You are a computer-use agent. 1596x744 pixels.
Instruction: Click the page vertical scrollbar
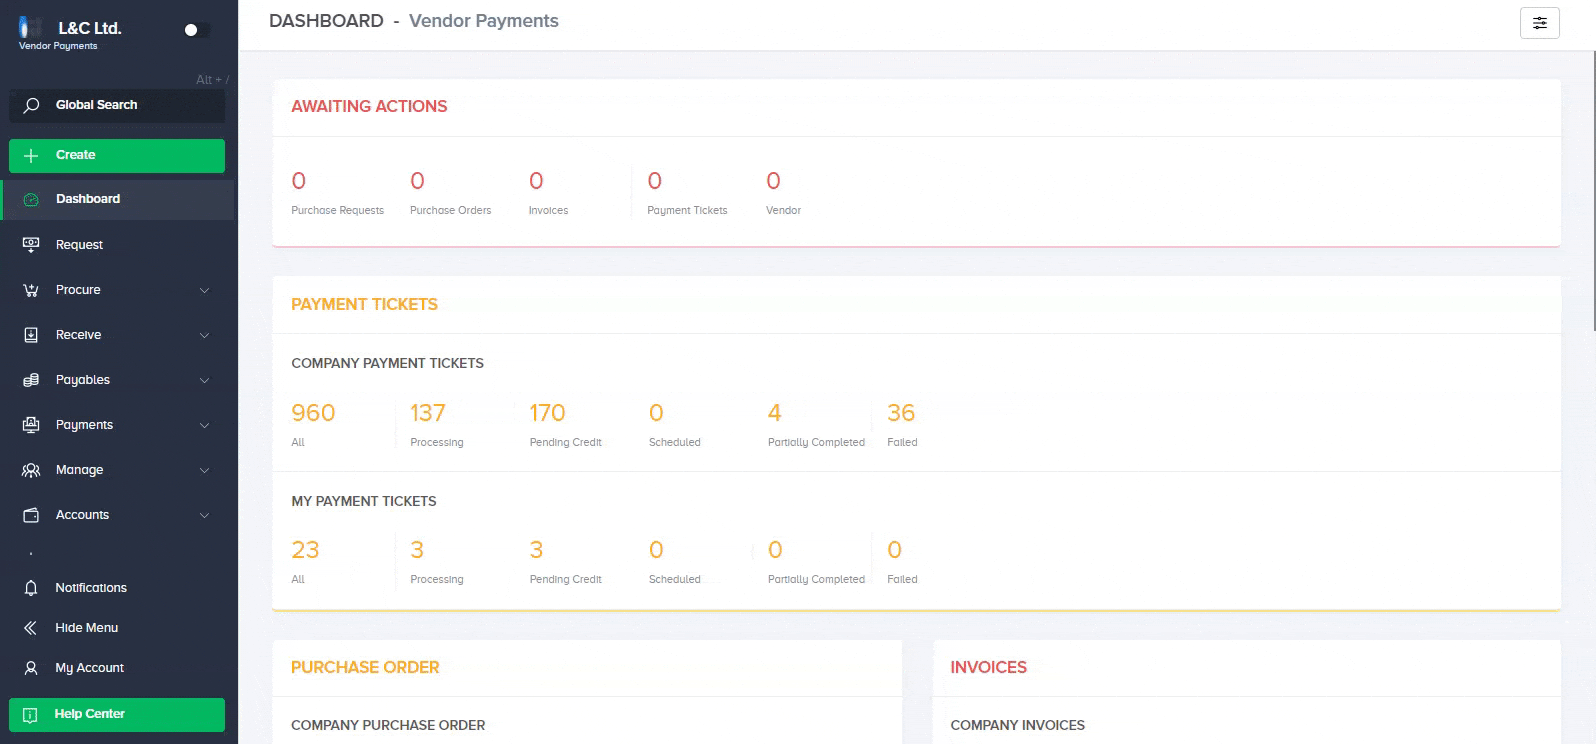point(1592,190)
